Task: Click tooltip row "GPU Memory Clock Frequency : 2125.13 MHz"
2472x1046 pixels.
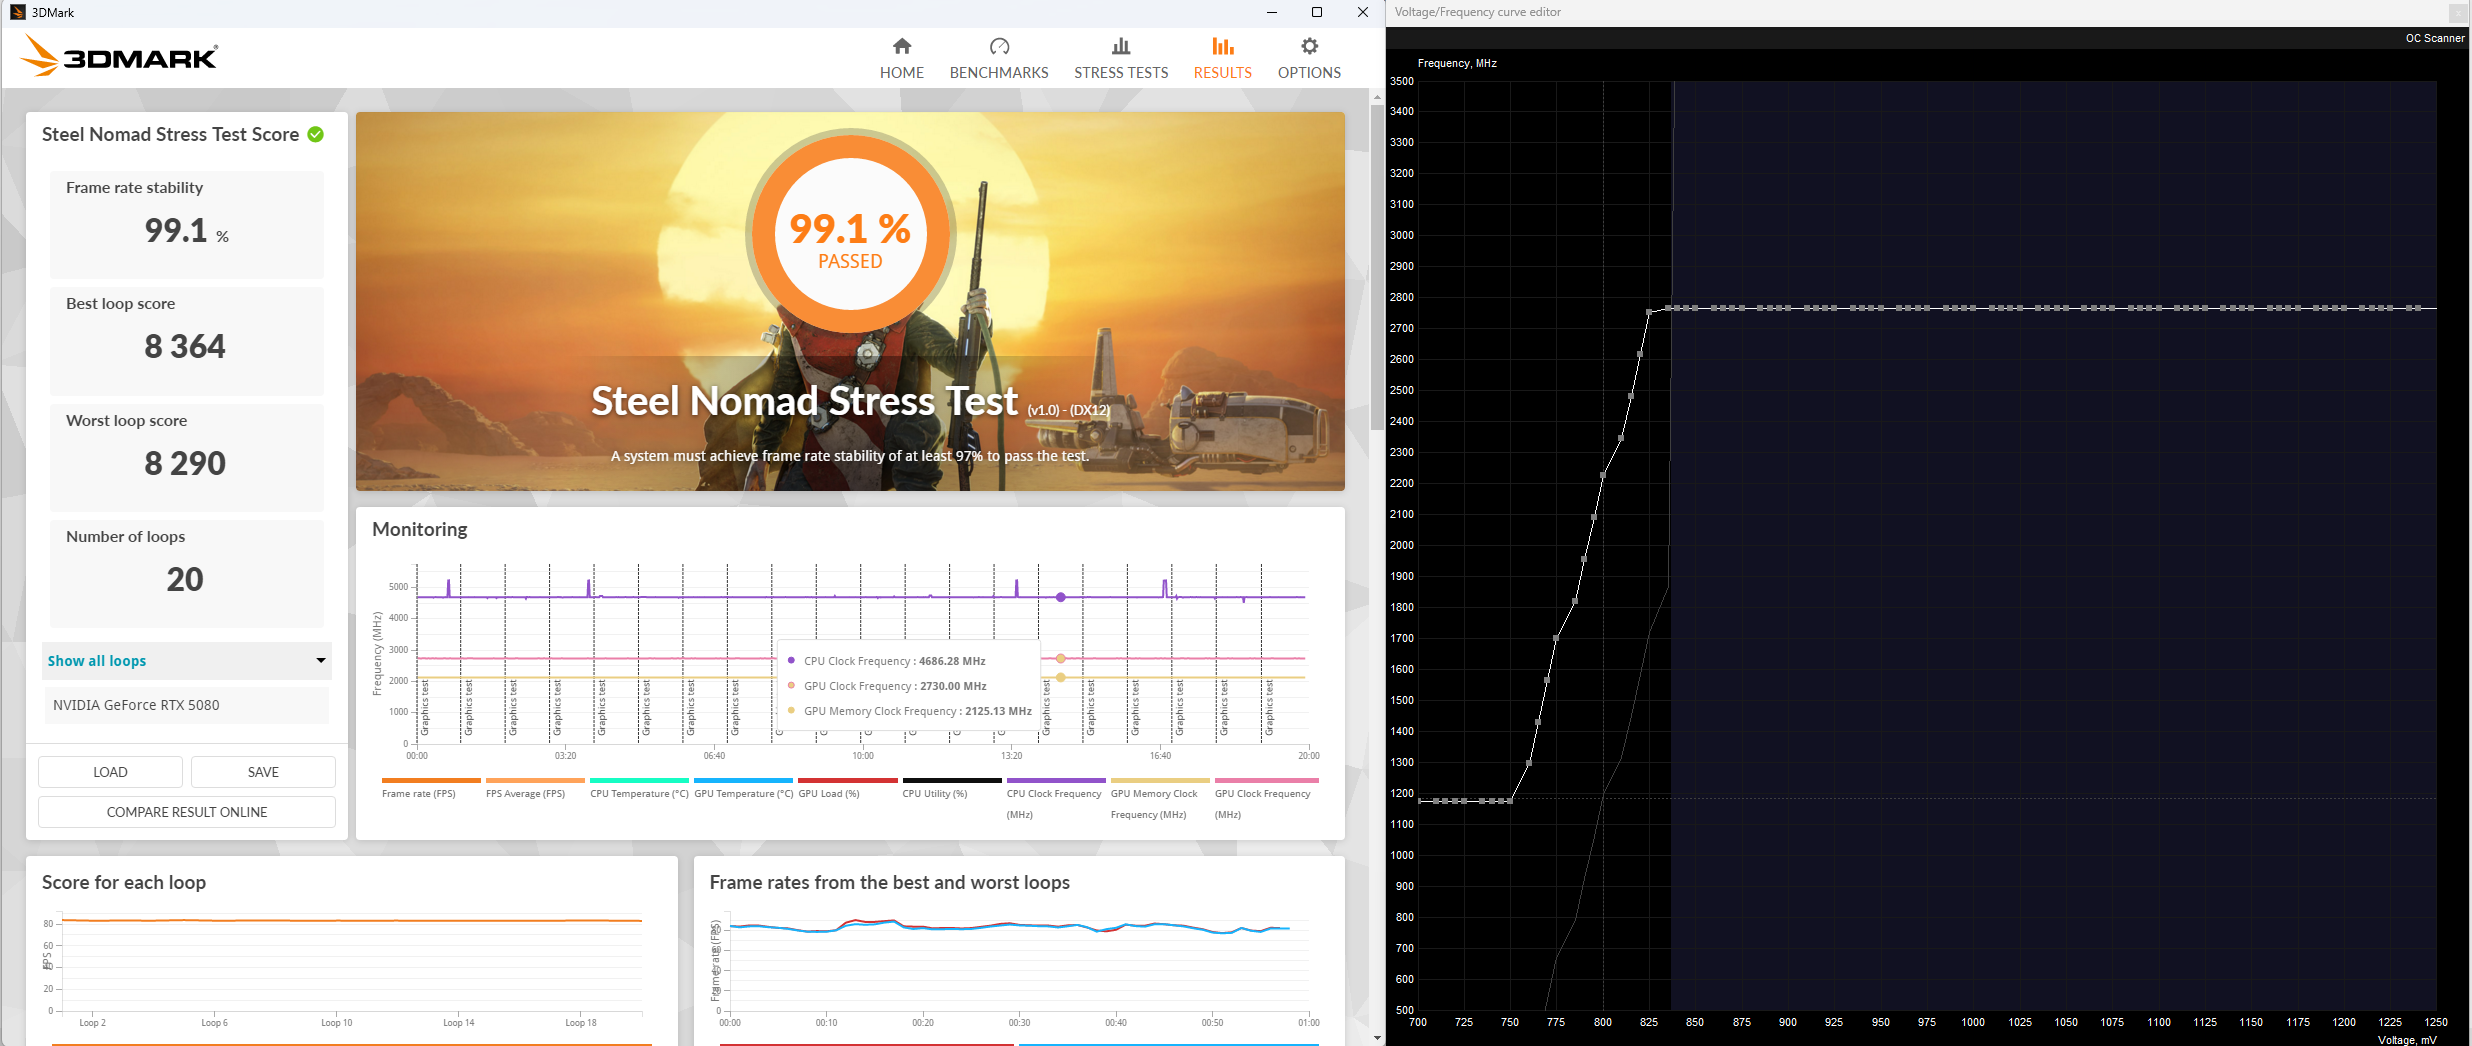Action: [x=910, y=711]
